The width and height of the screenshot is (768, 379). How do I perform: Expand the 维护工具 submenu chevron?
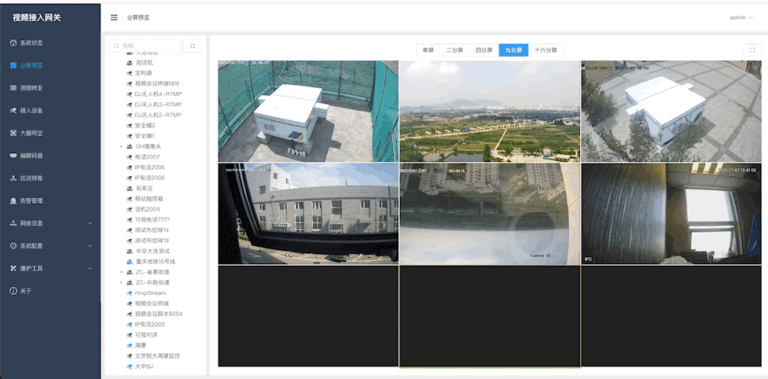(x=90, y=268)
